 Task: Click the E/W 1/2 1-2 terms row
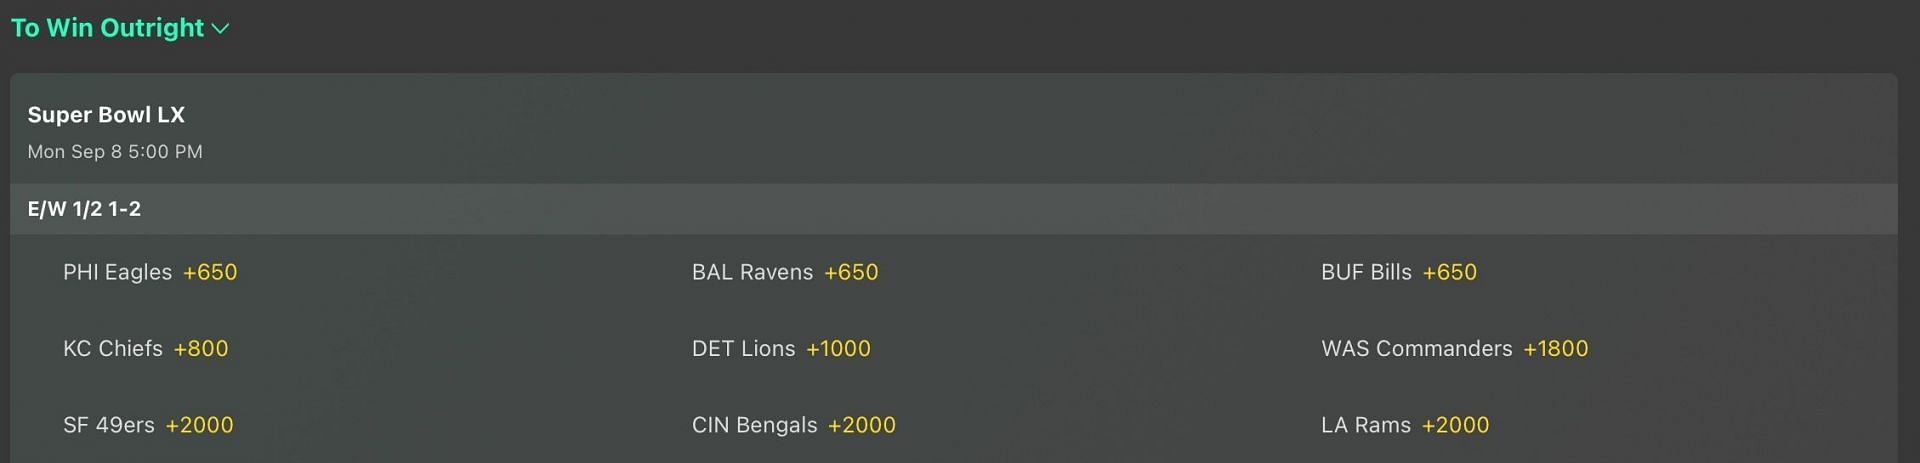pos(84,209)
